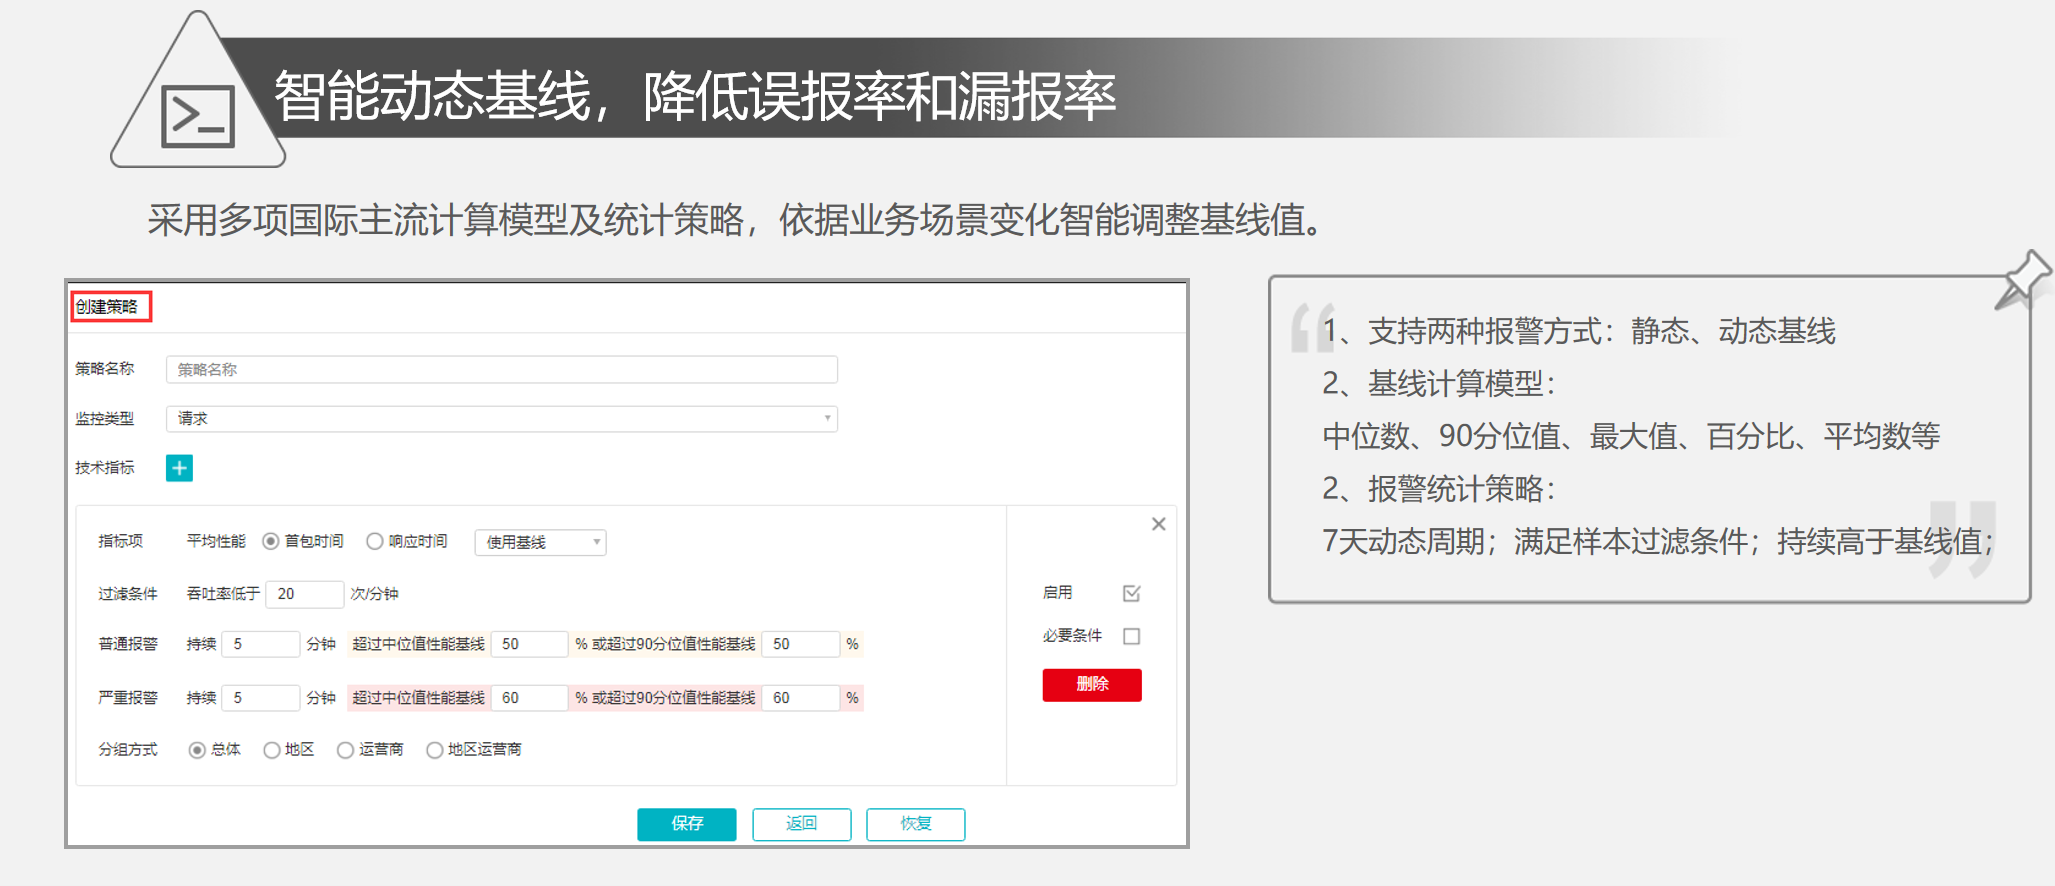Open the 监控类型 dropdown showing 请求
Image resolution: width=2055 pixels, height=886 pixels.
point(502,418)
